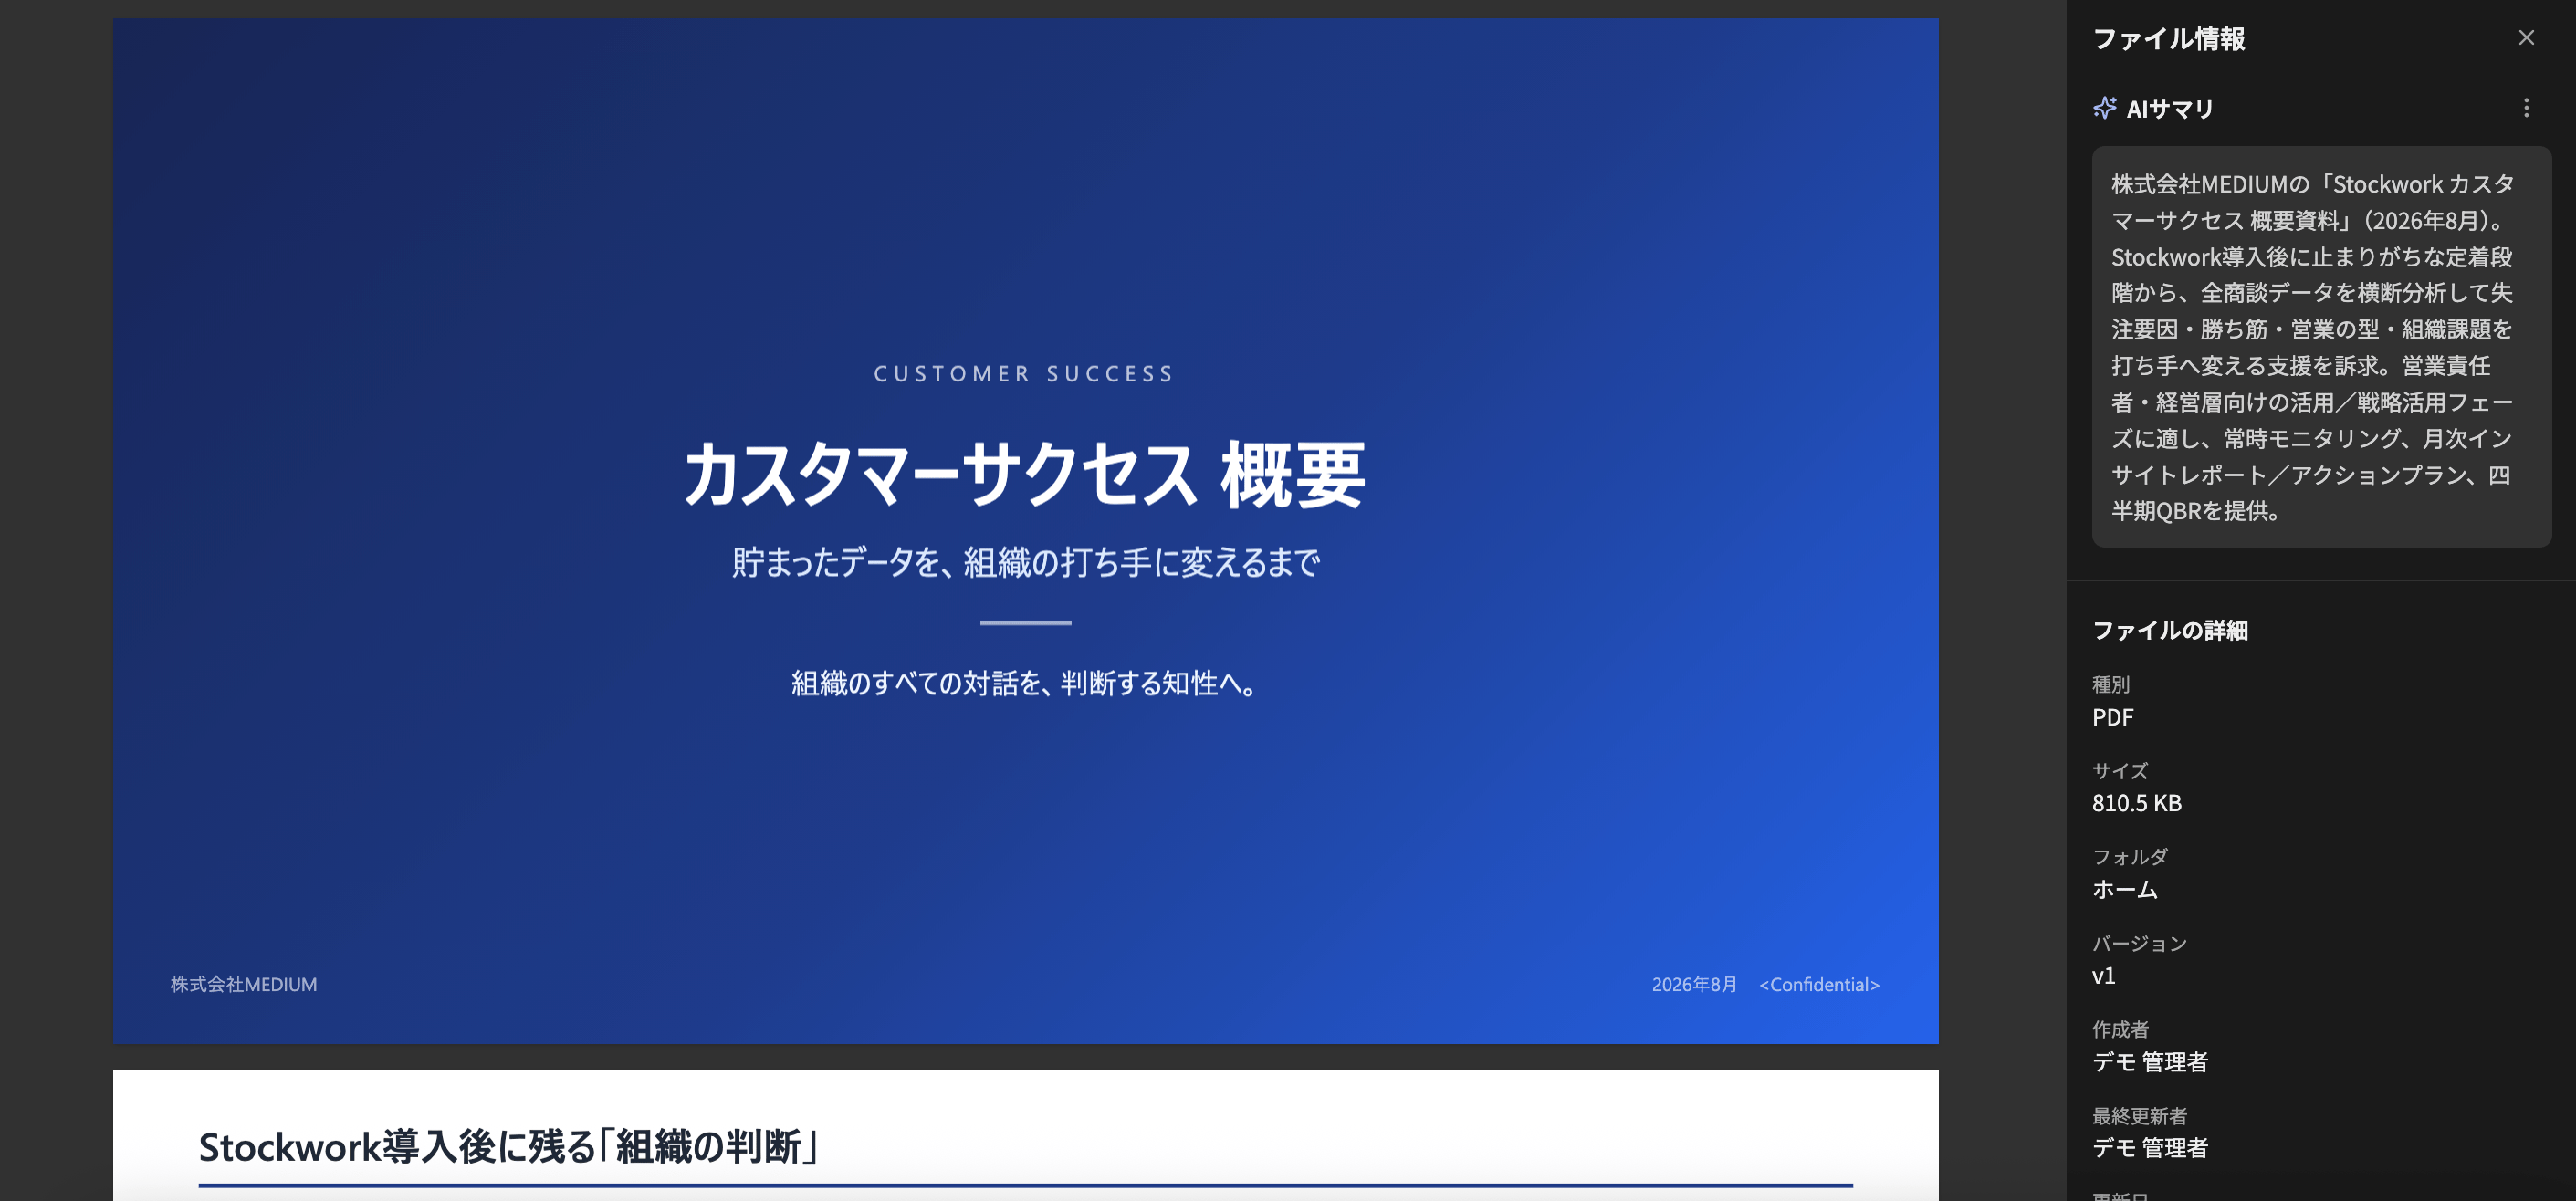Click the ファイルの詳細 section heading
2576x1201 pixels.
point(2170,630)
